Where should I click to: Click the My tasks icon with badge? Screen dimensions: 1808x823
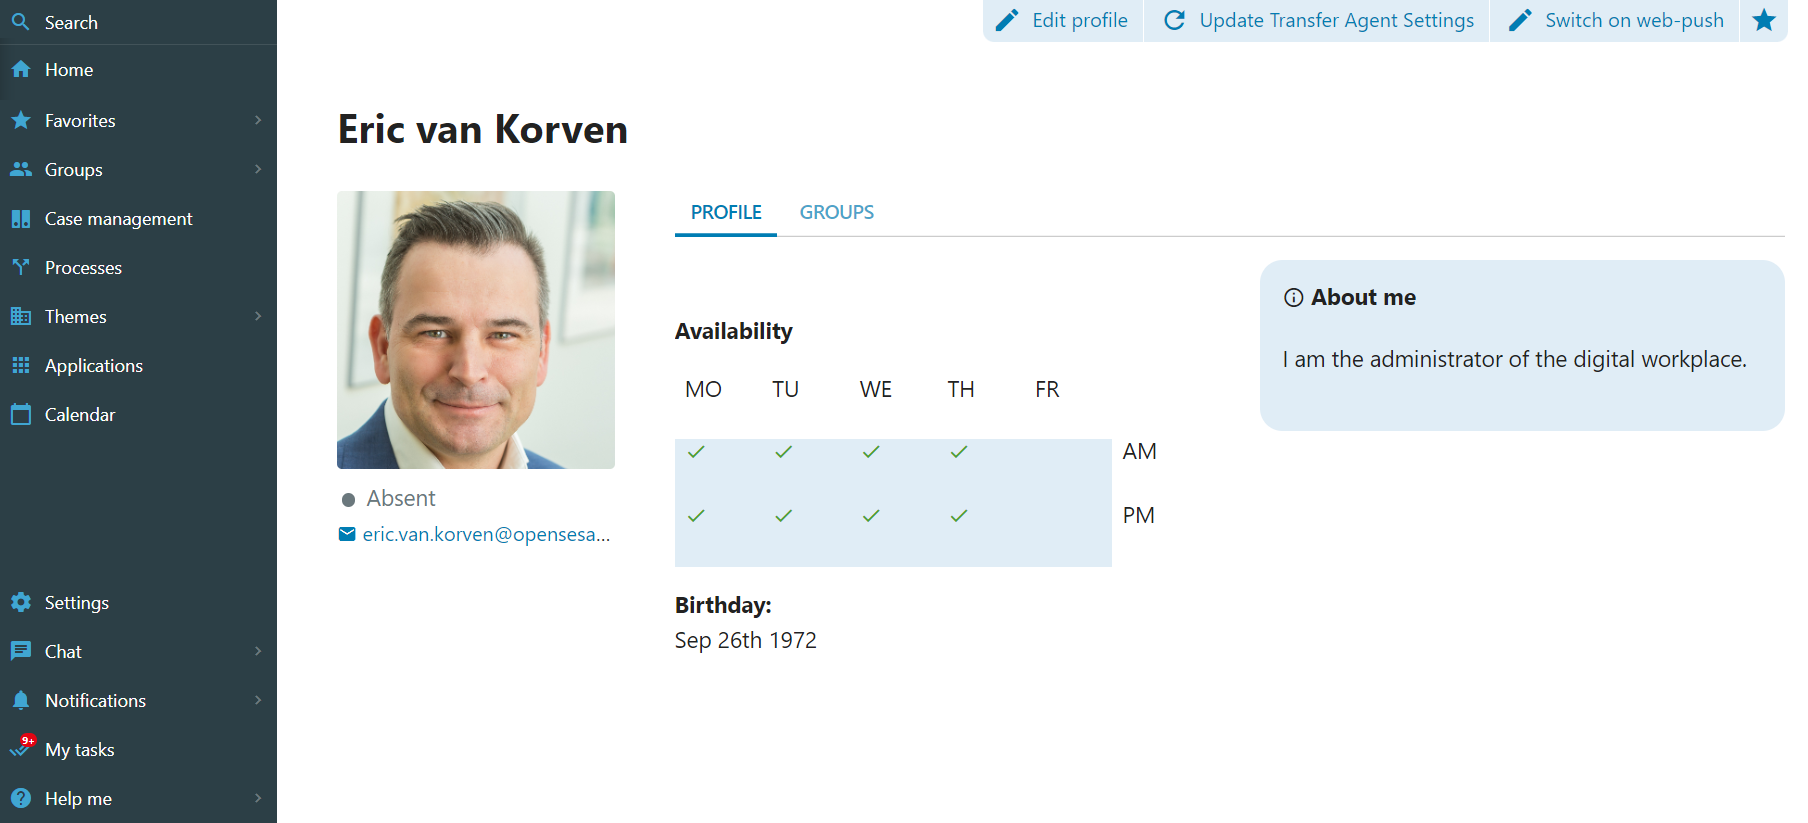pyautogui.click(x=21, y=749)
